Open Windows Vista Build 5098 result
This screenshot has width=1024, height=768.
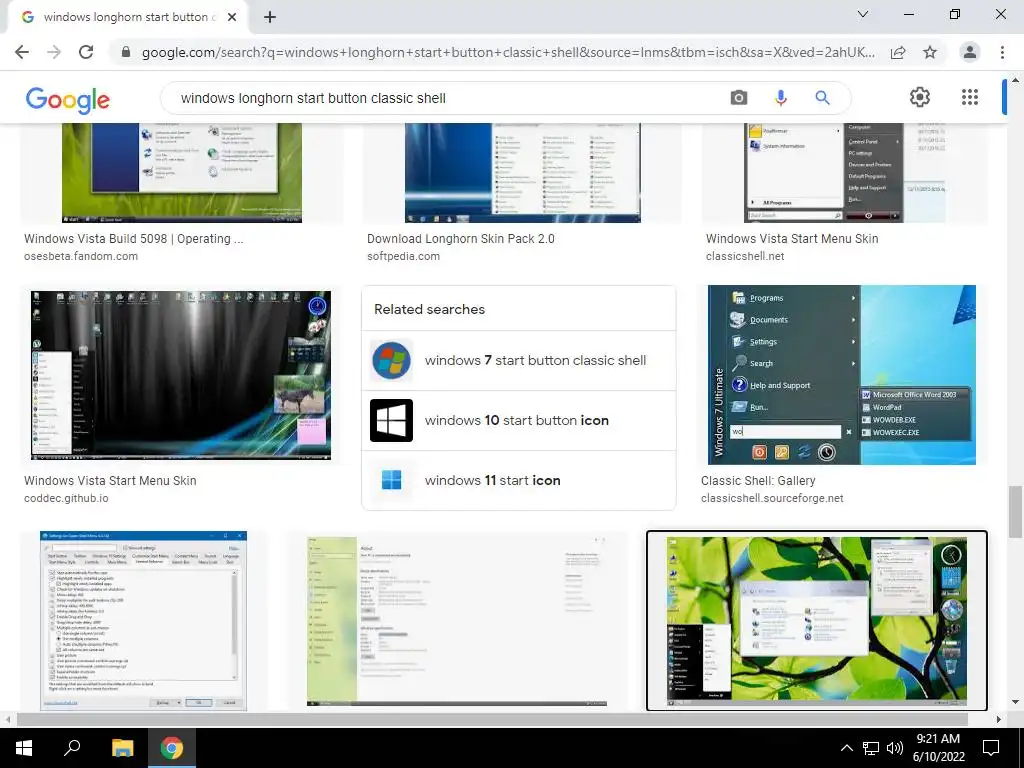click(x=134, y=238)
